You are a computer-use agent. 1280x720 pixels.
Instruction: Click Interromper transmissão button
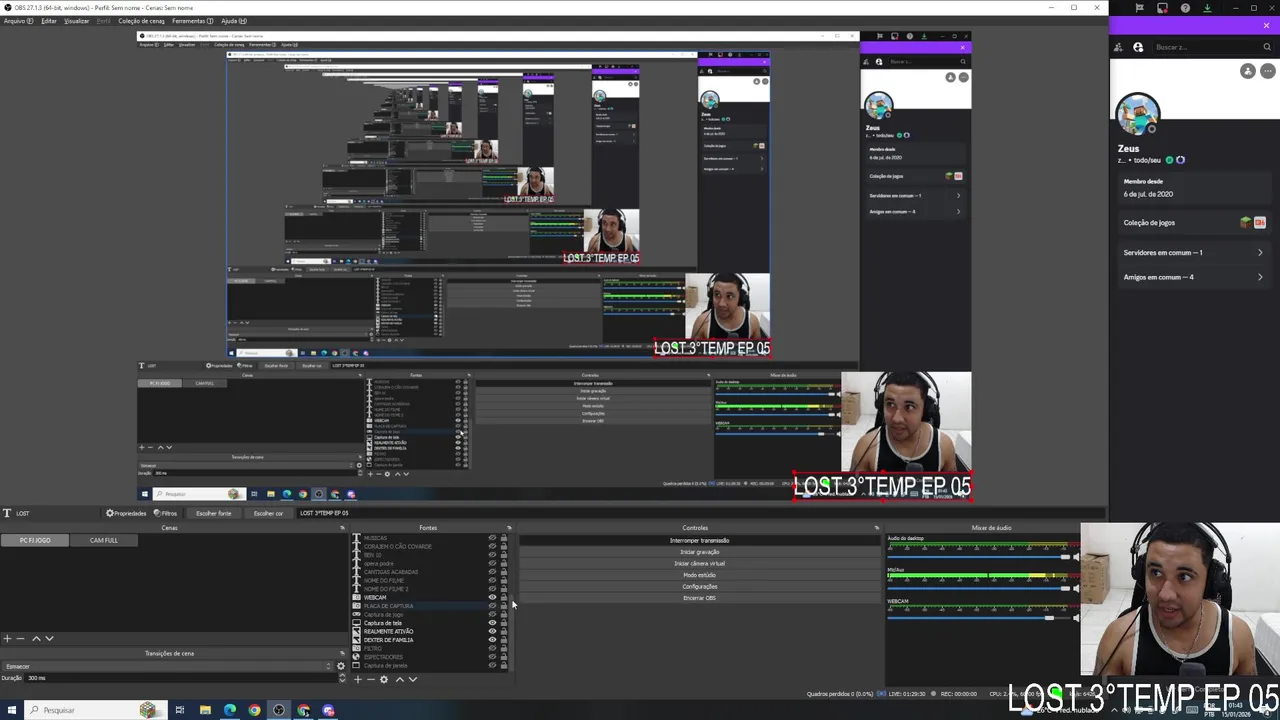699,540
